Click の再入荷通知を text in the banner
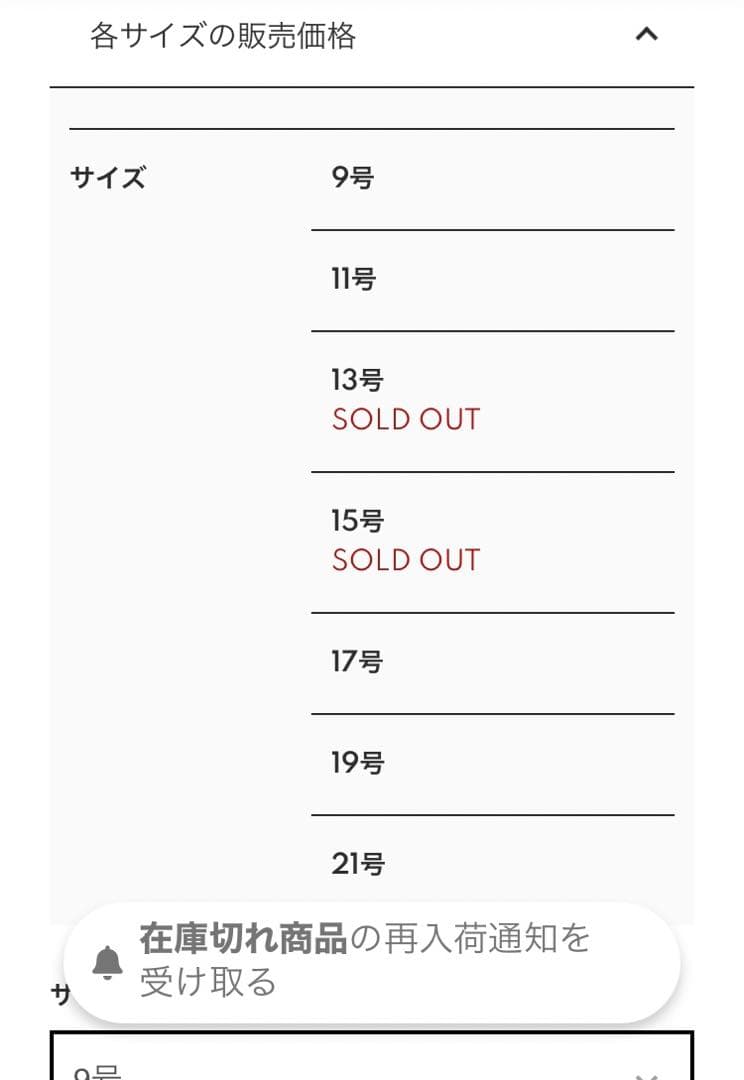This screenshot has width=744, height=1080. (x=470, y=940)
